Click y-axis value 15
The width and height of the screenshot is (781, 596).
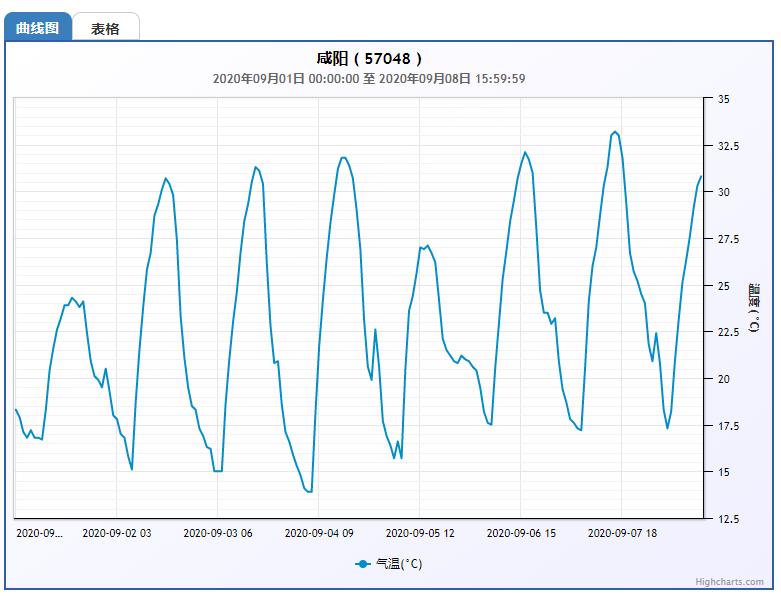pos(723,472)
